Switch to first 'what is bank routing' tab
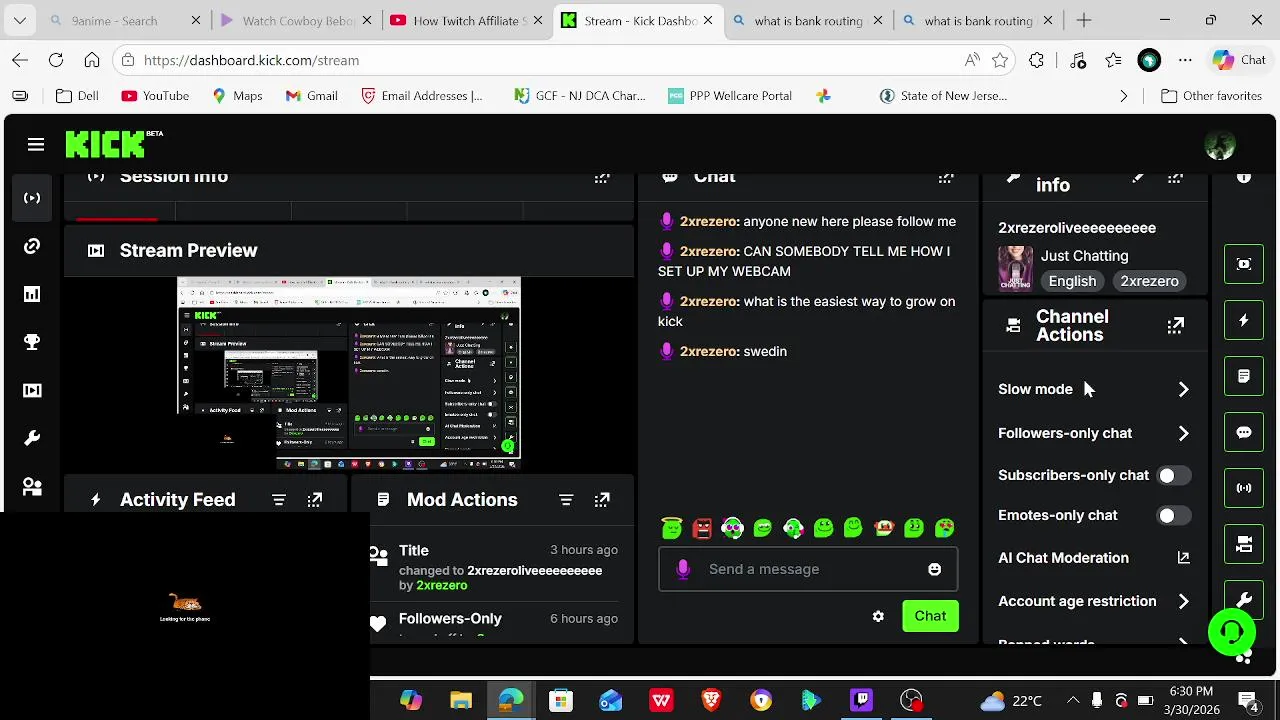Screen dimensions: 1280x720 click(x=808, y=20)
